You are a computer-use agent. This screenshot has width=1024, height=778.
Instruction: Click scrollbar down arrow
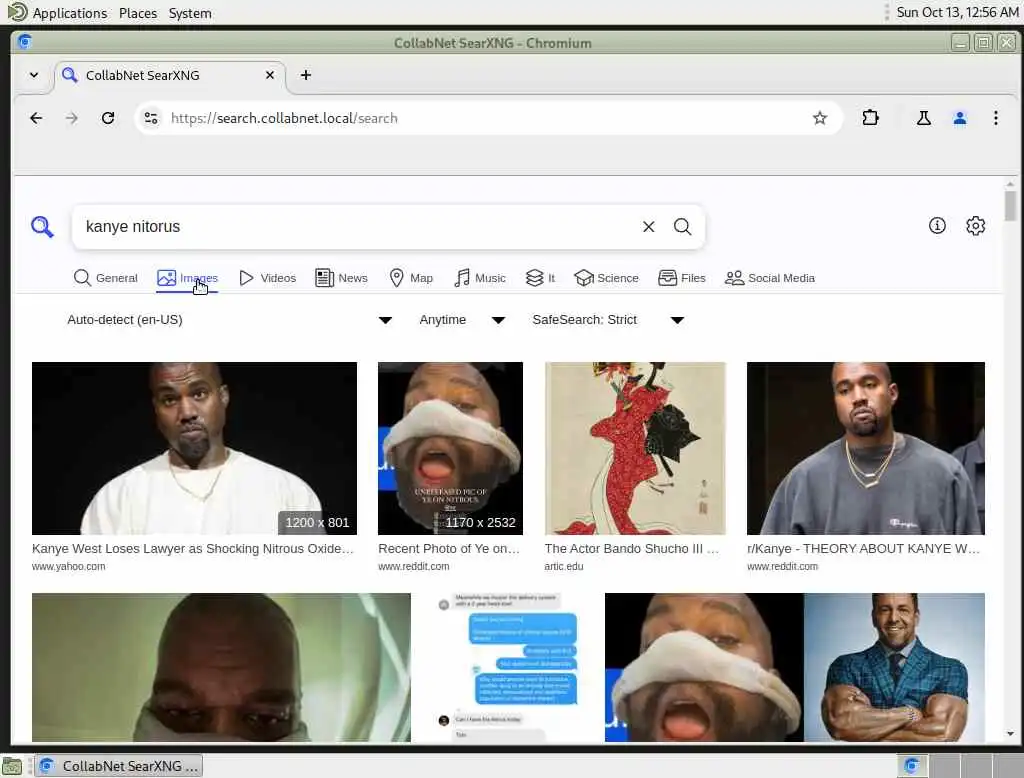1010,734
